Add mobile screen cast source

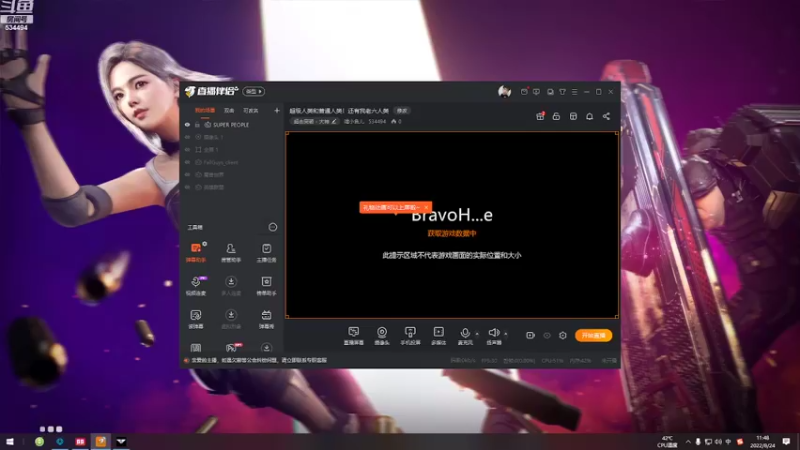[410, 336]
